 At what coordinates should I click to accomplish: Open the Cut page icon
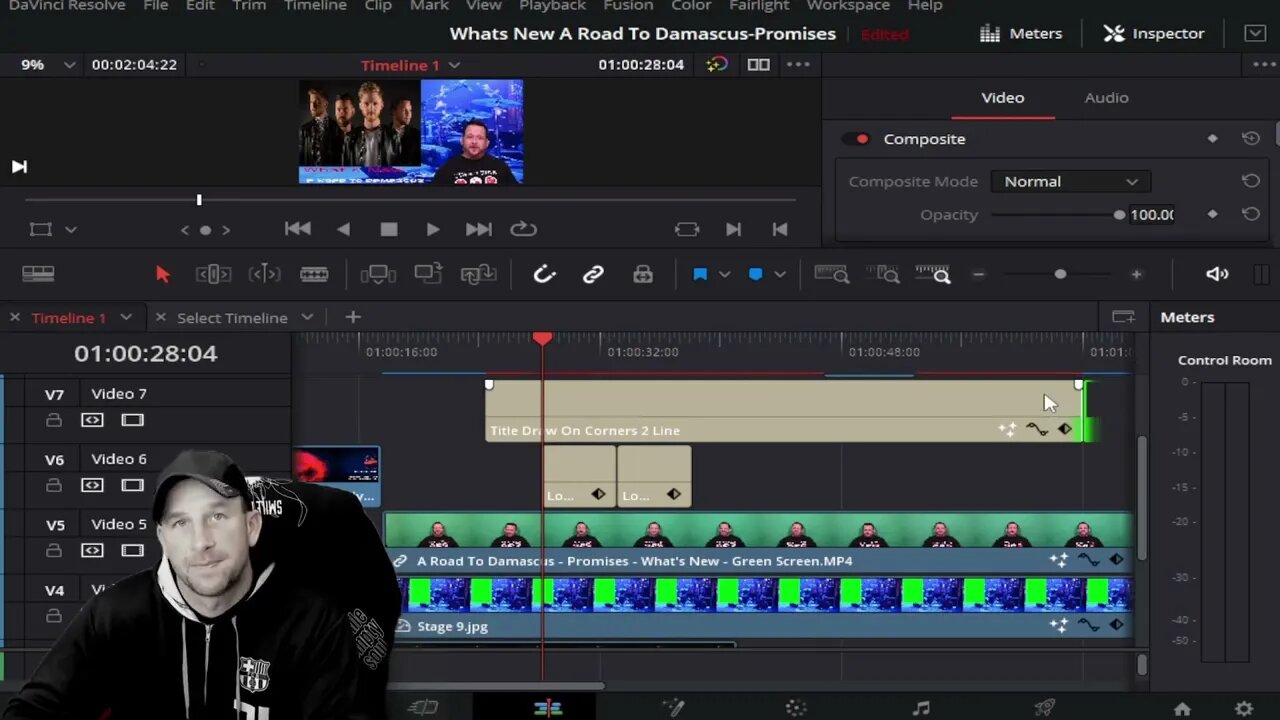423,708
